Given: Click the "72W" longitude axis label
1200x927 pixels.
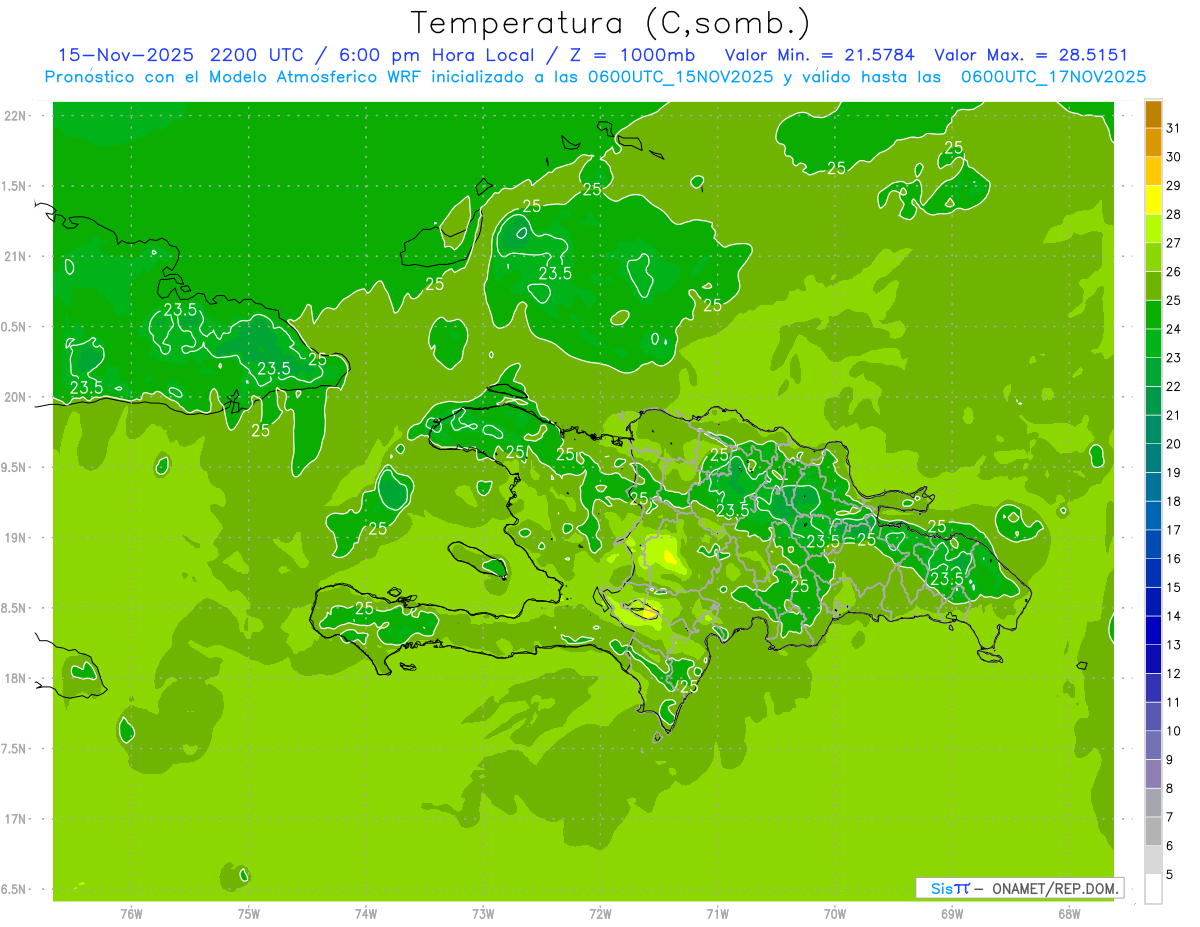Looking at the screenshot, I should click(600, 914).
